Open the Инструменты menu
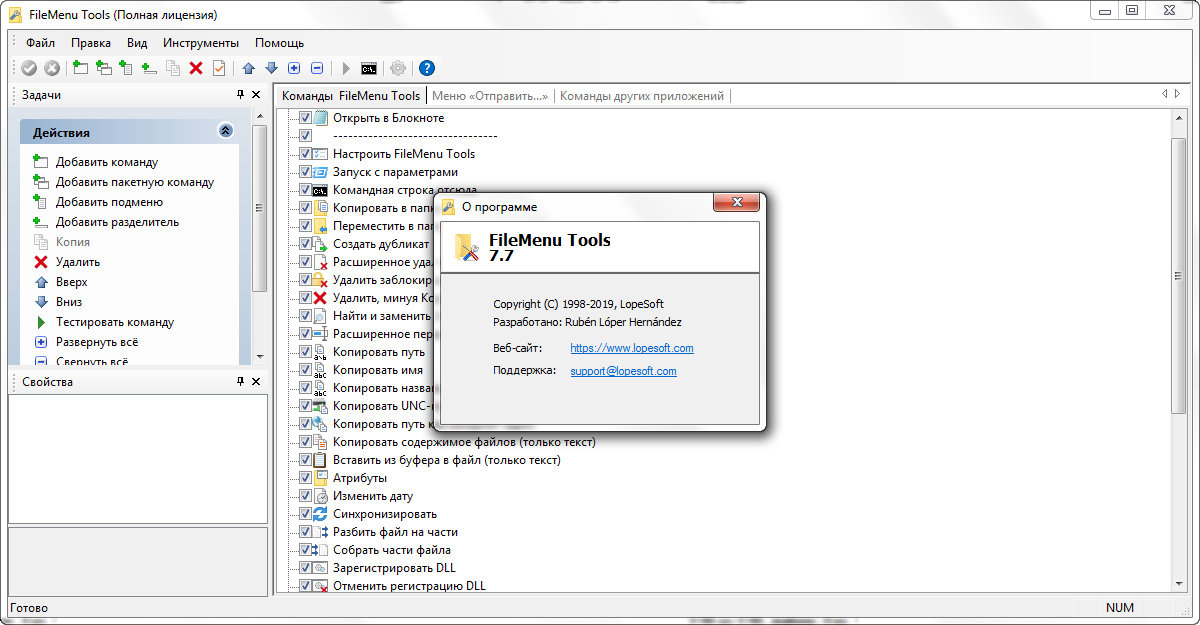The height and width of the screenshot is (625, 1200). (x=201, y=43)
